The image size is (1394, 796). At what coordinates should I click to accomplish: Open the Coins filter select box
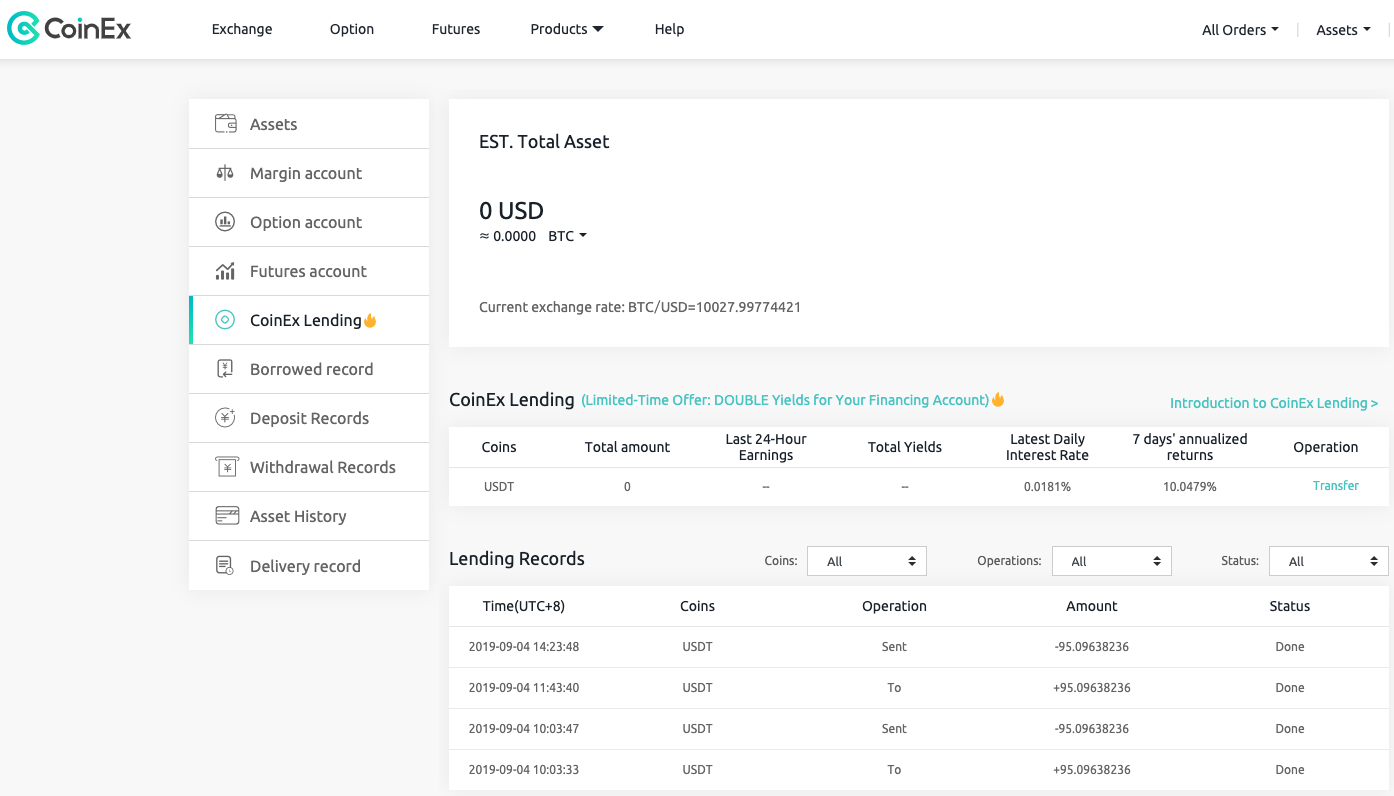[867, 561]
